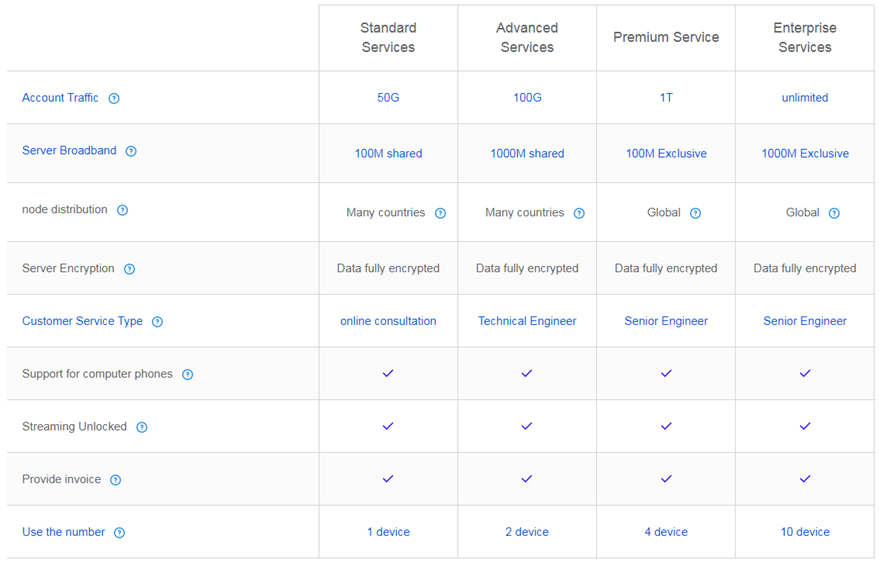Show help for Support for computer phones

coord(187,375)
